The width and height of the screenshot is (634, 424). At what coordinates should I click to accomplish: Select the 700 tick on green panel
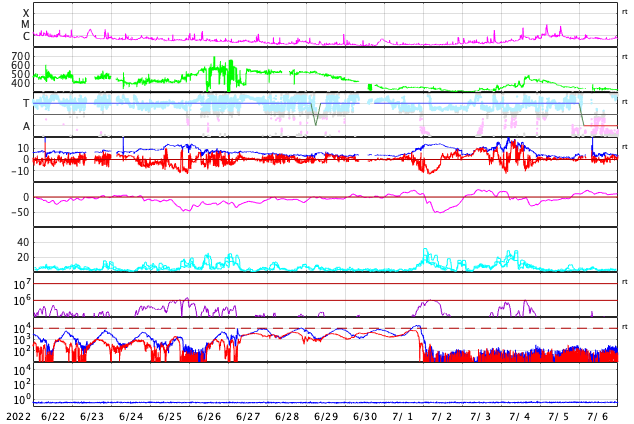pyautogui.click(x=21, y=56)
